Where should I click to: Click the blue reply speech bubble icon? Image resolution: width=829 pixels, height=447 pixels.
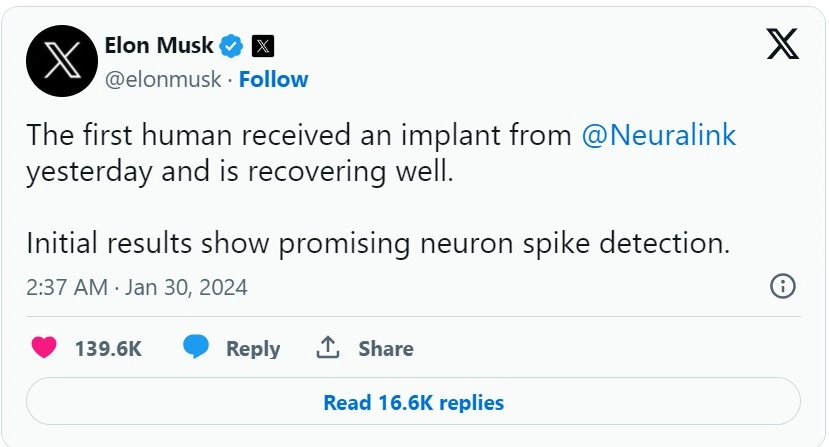pos(196,348)
